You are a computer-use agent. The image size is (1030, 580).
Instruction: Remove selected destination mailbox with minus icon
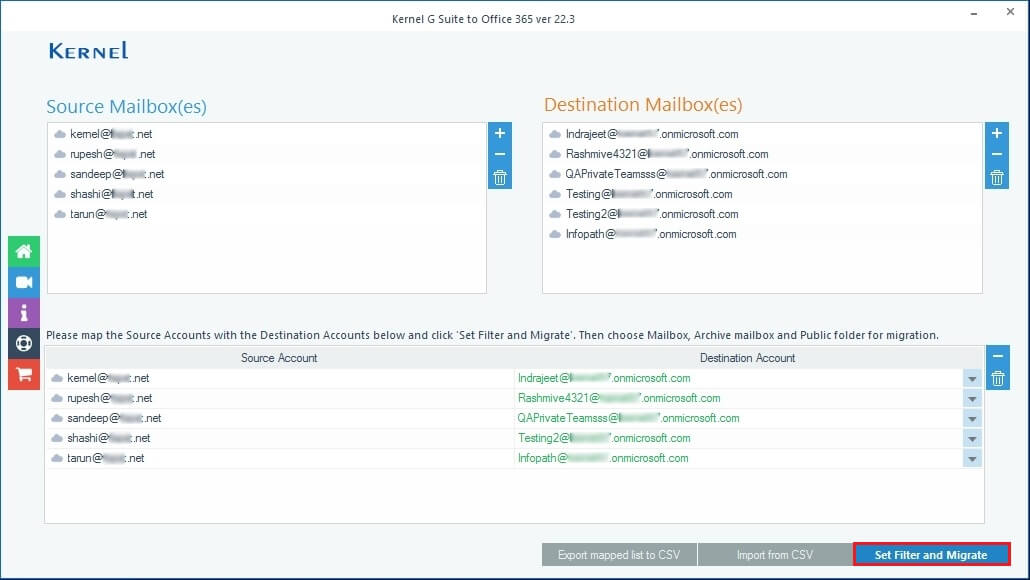point(996,155)
